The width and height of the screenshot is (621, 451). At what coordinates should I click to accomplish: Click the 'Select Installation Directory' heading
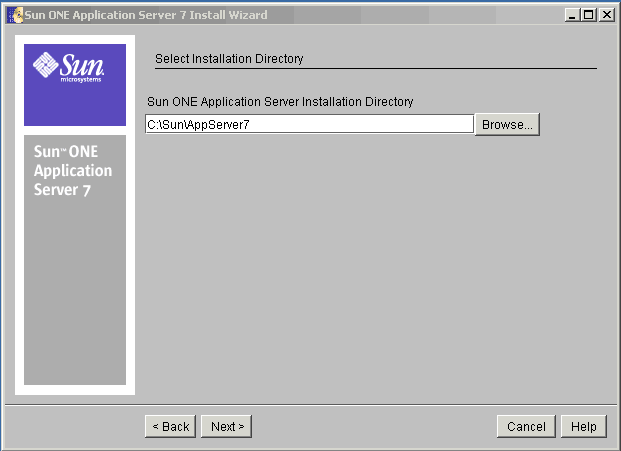pyautogui.click(x=229, y=59)
